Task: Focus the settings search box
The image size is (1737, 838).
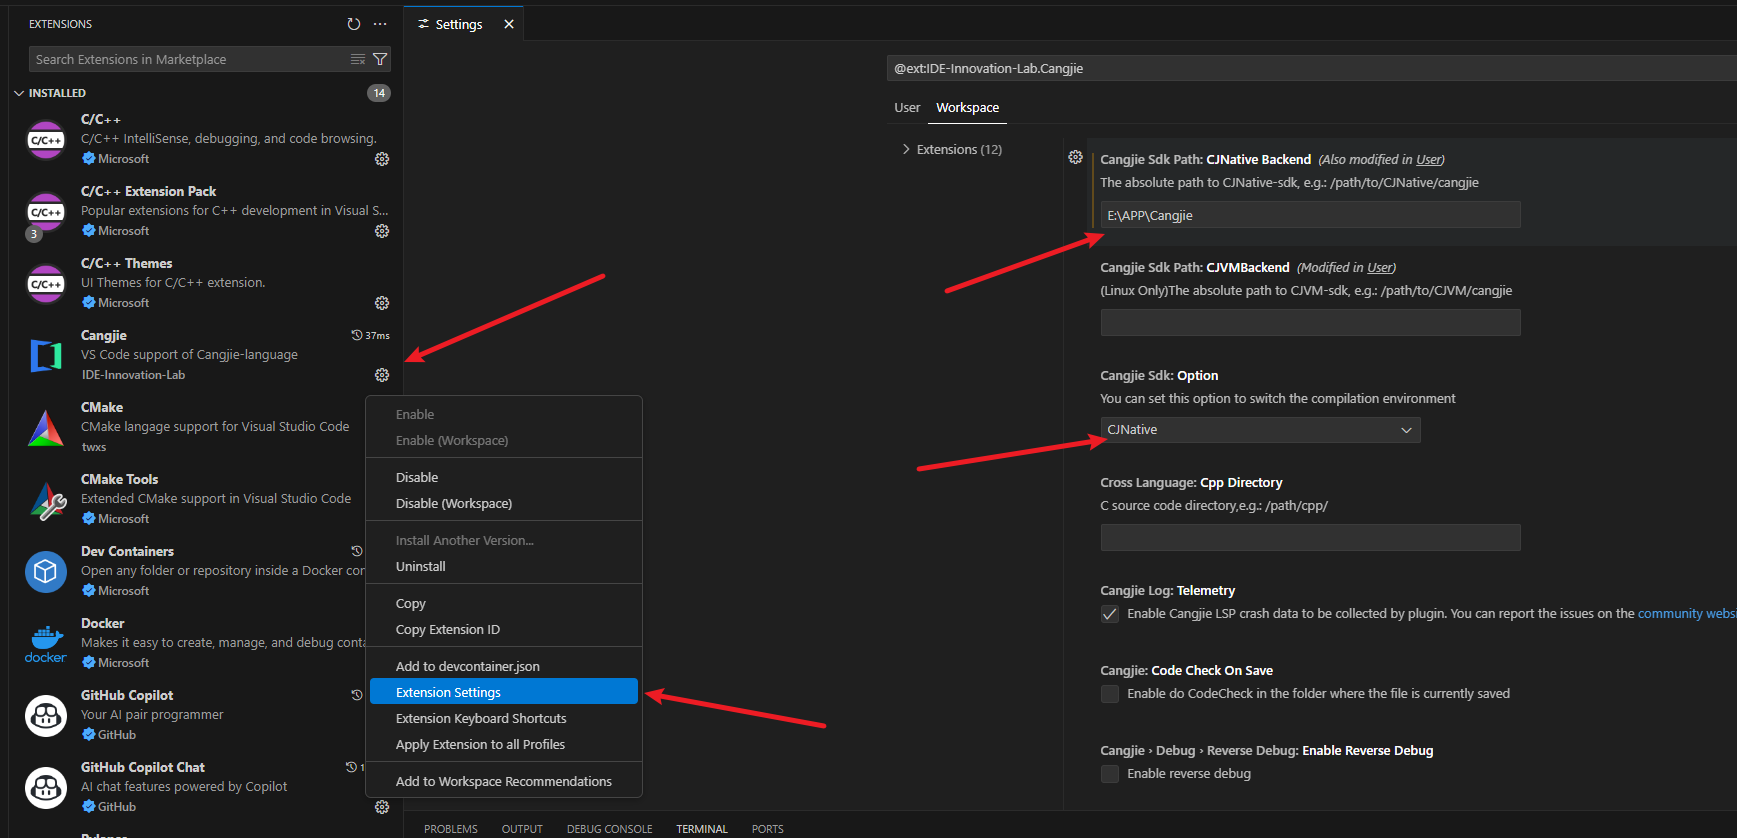Action: [1312, 68]
